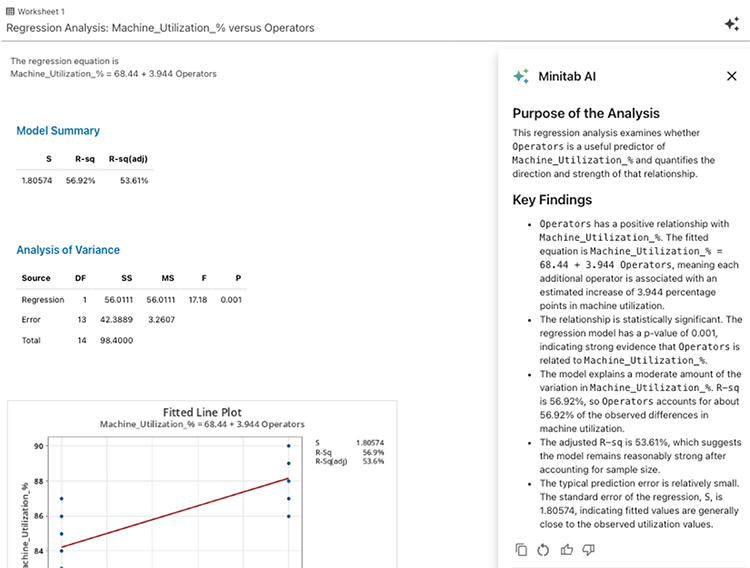
Task: Select the R-sq value 56.92%
Action: click(80, 180)
